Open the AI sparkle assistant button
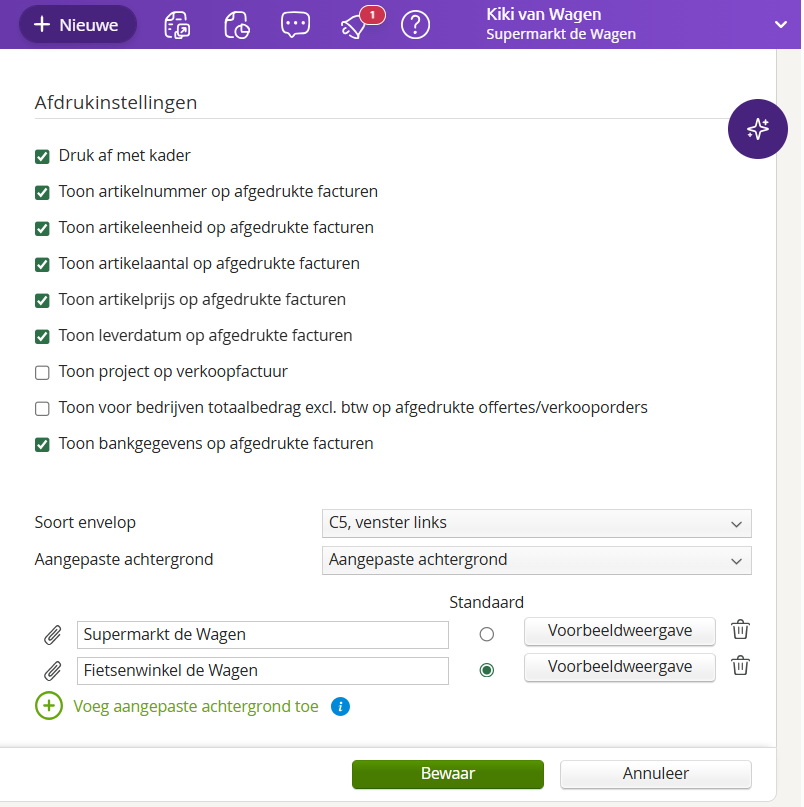Viewport: 804px width, 807px height. click(x=757, y=129)
